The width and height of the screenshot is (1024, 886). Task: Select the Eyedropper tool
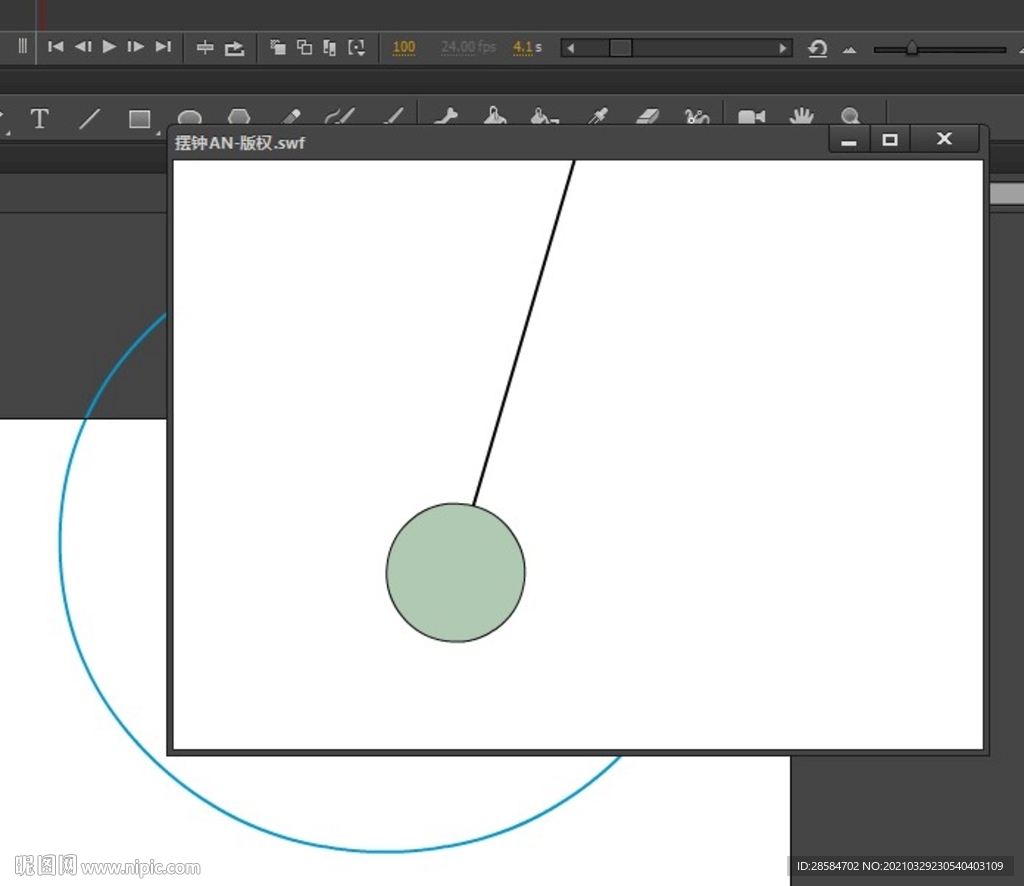[597, 117]
